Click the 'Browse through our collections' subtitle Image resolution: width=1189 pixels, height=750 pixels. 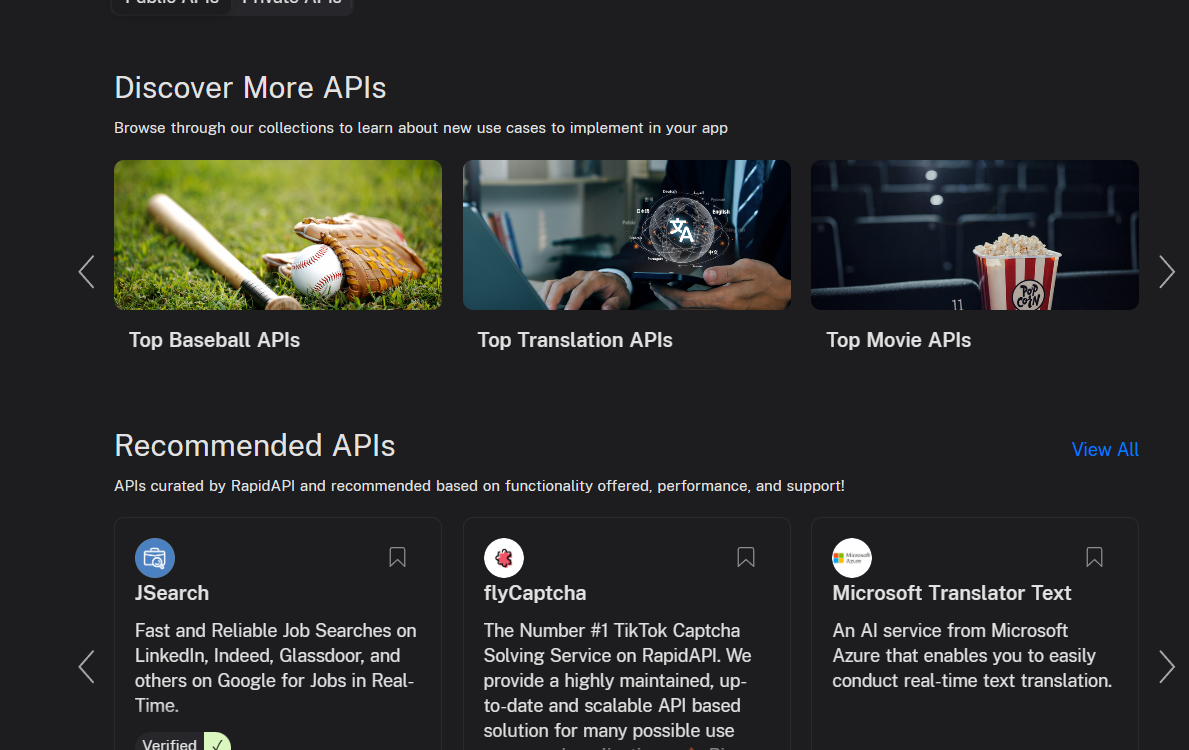point(421,128)
